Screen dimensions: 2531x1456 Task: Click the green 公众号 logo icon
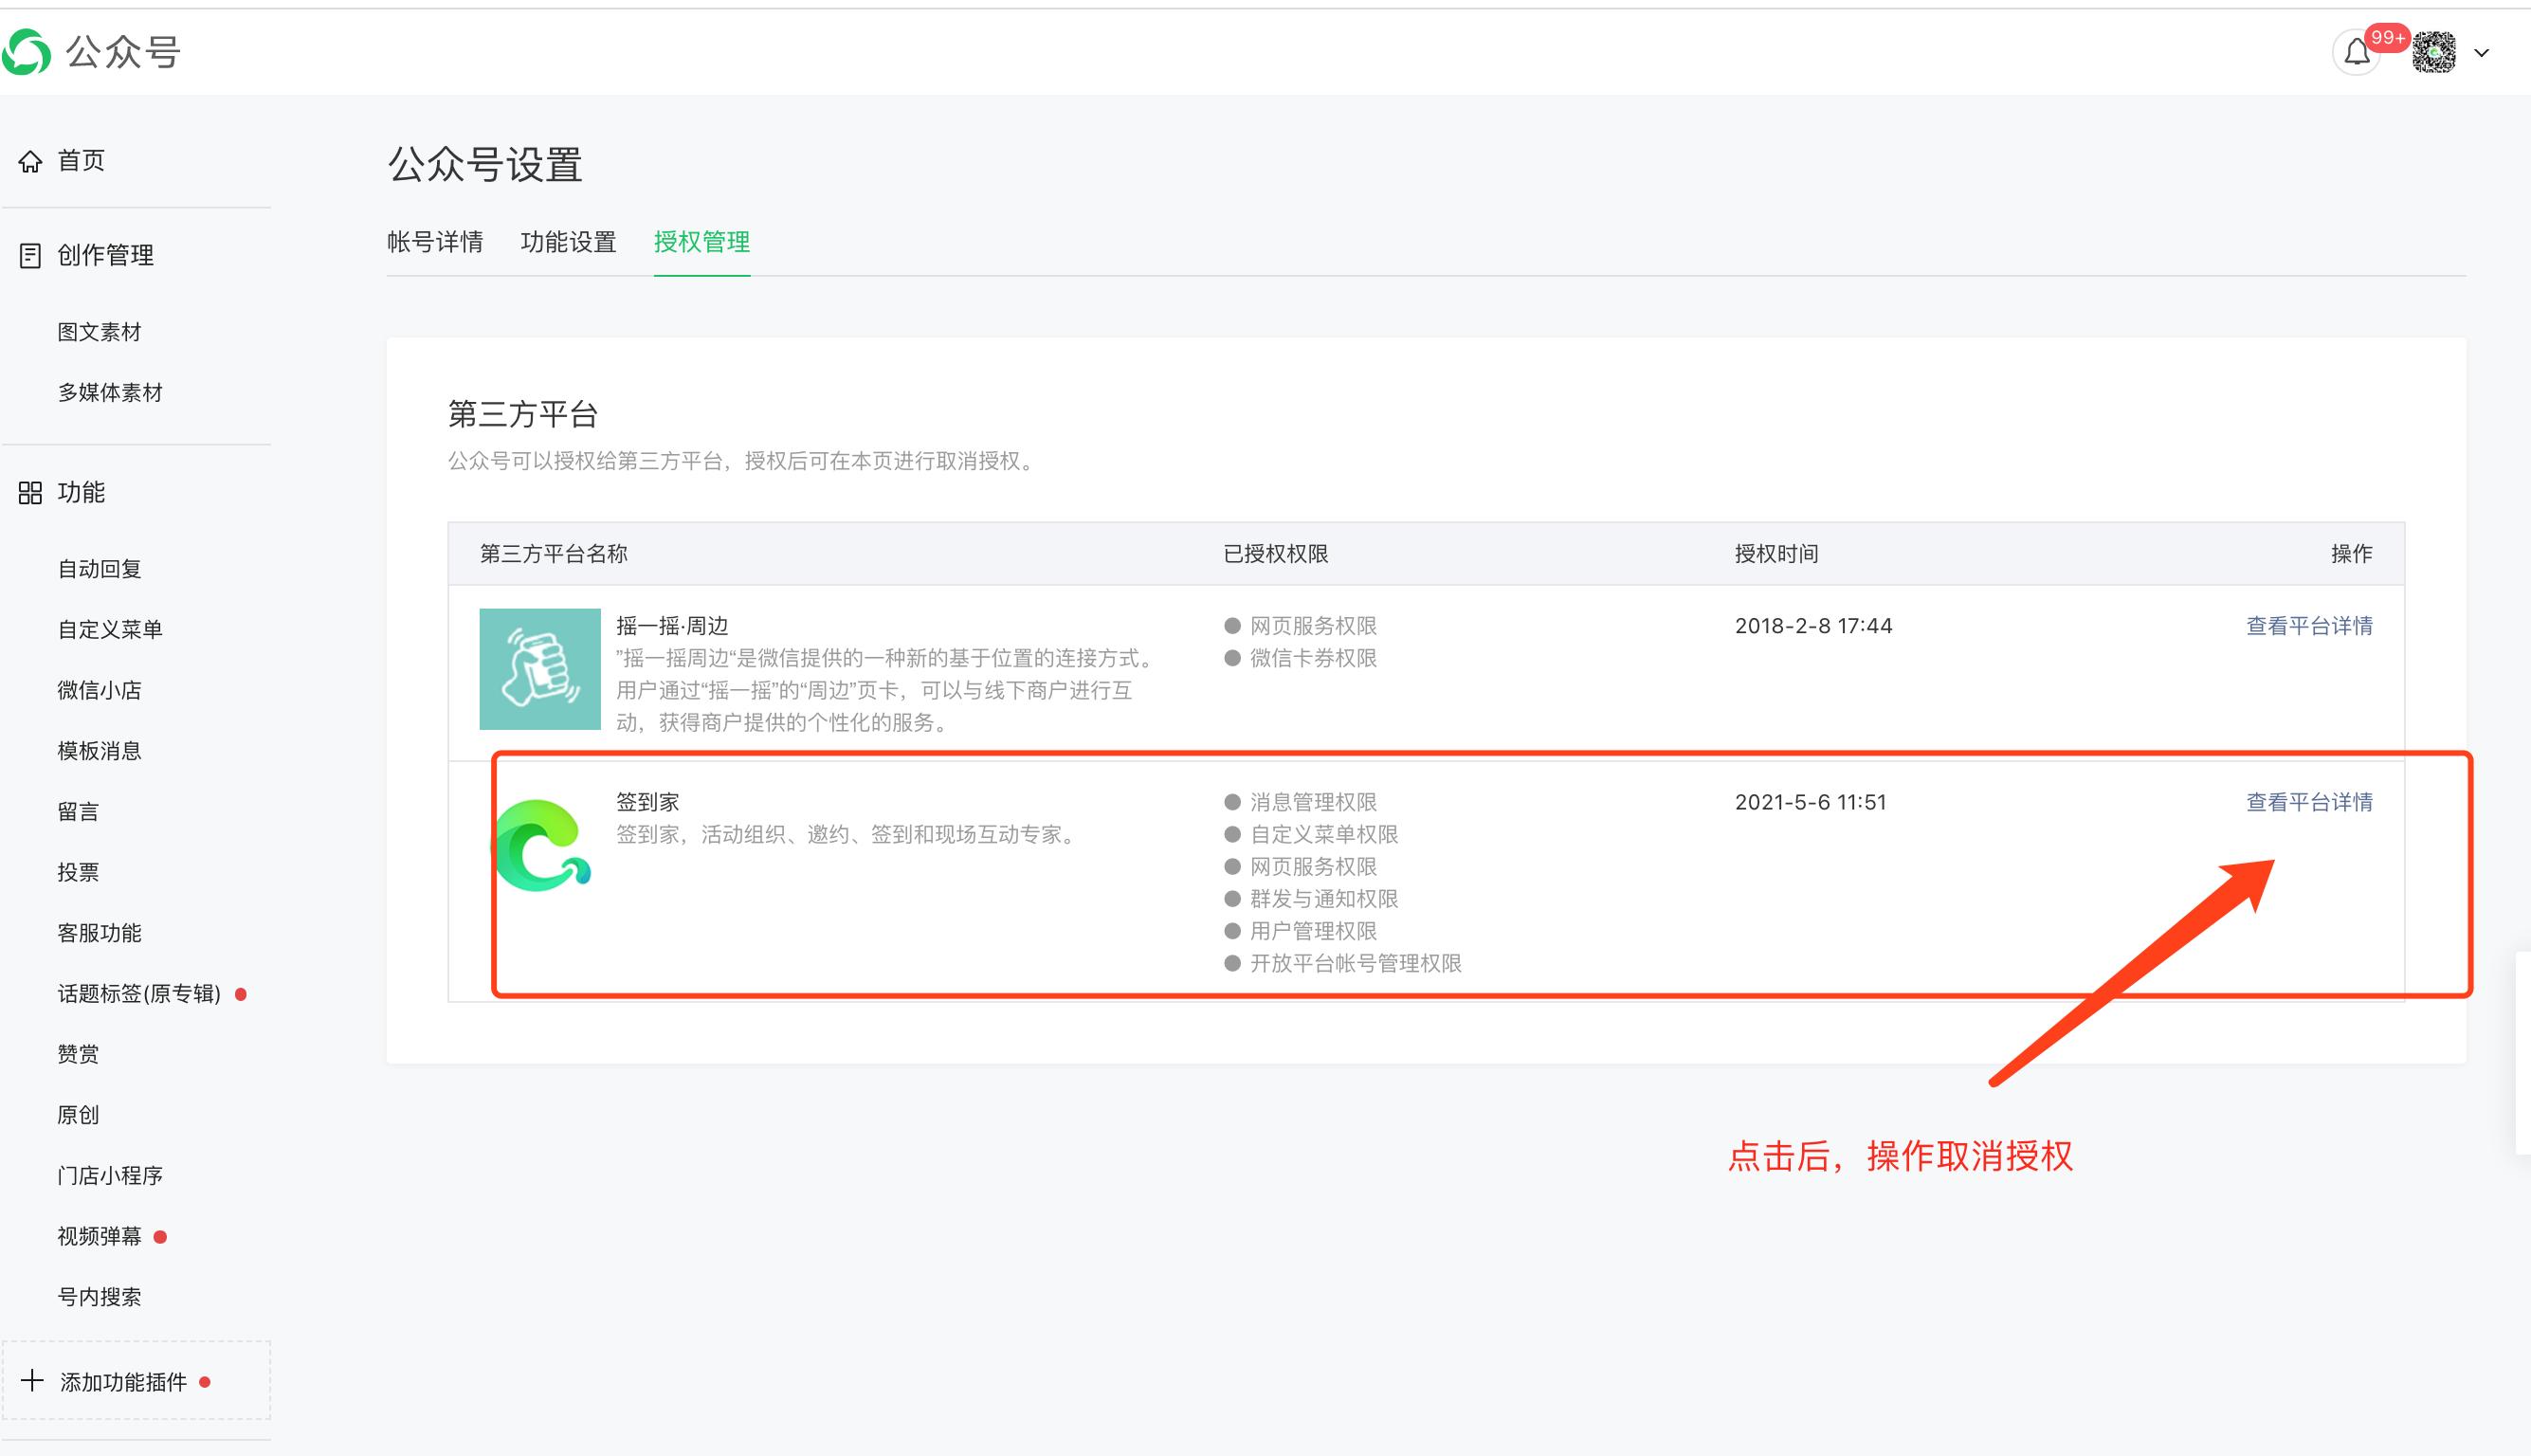coord(26,52)
